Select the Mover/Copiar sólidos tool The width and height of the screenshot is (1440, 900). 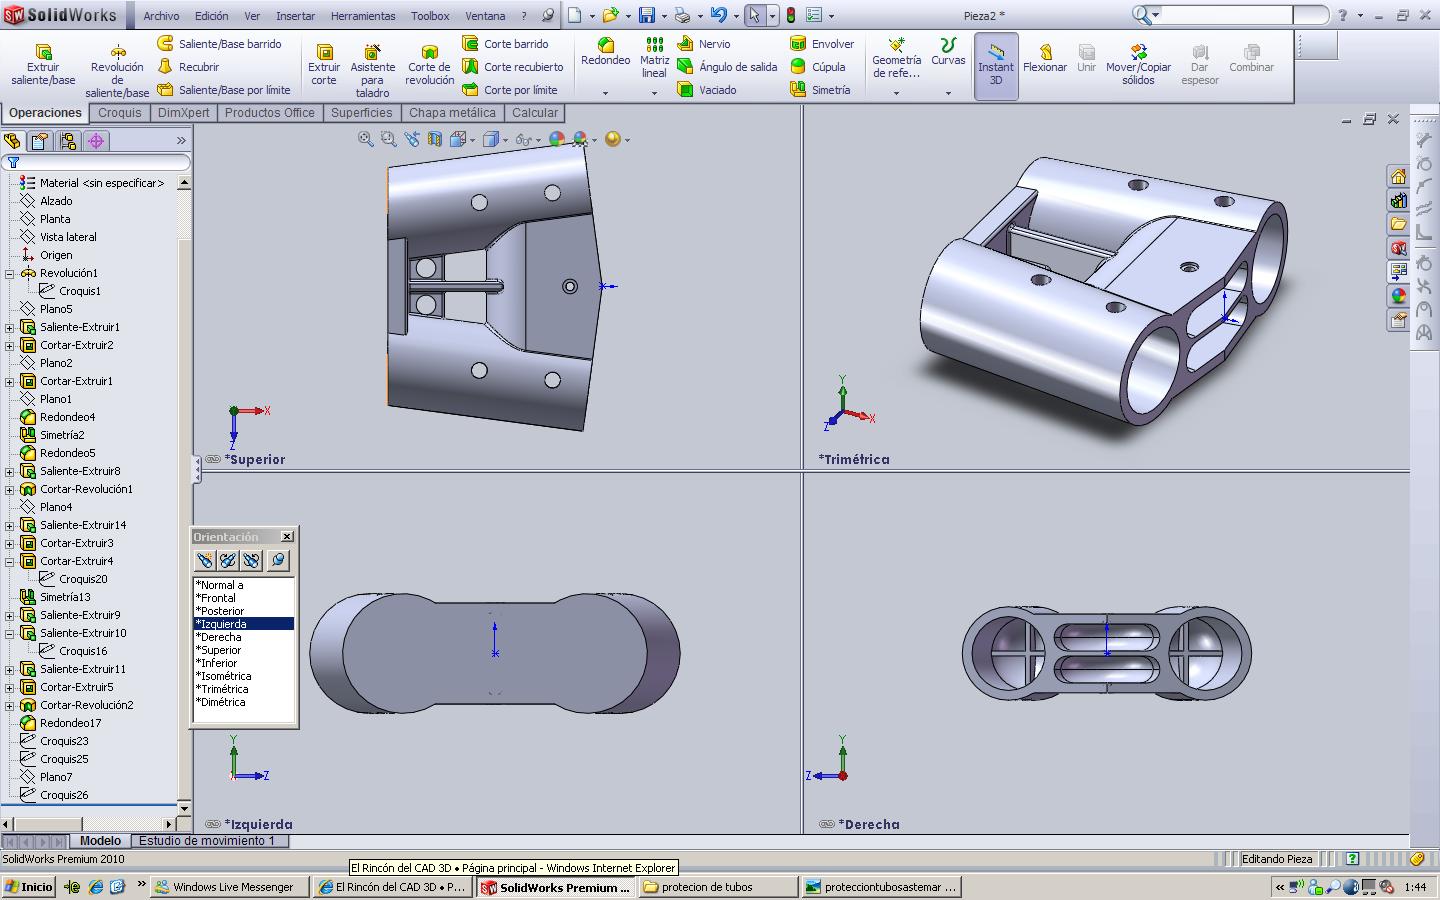pyautogui.click(x=1138, y=65)
